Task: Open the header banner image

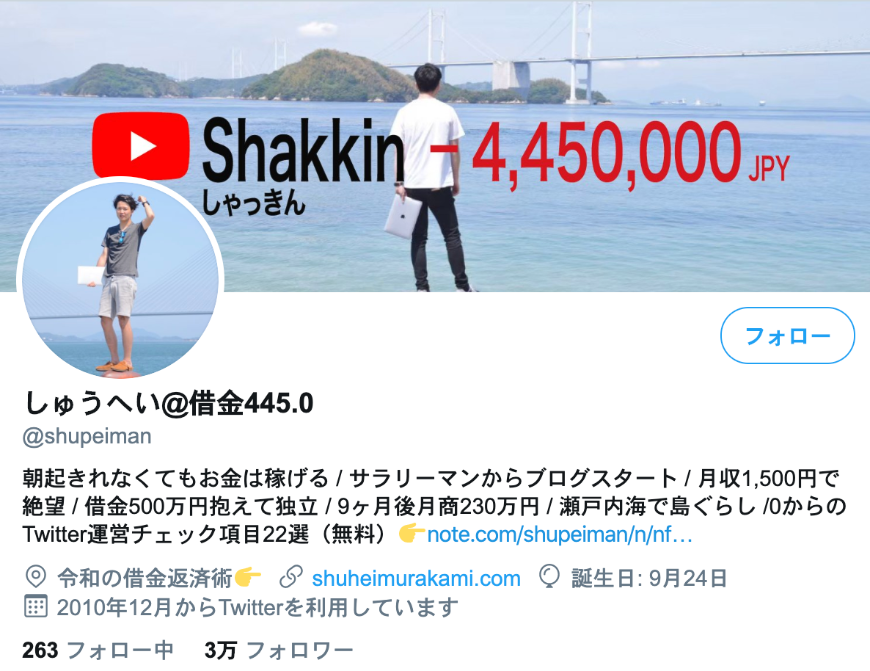Action: 435,145
